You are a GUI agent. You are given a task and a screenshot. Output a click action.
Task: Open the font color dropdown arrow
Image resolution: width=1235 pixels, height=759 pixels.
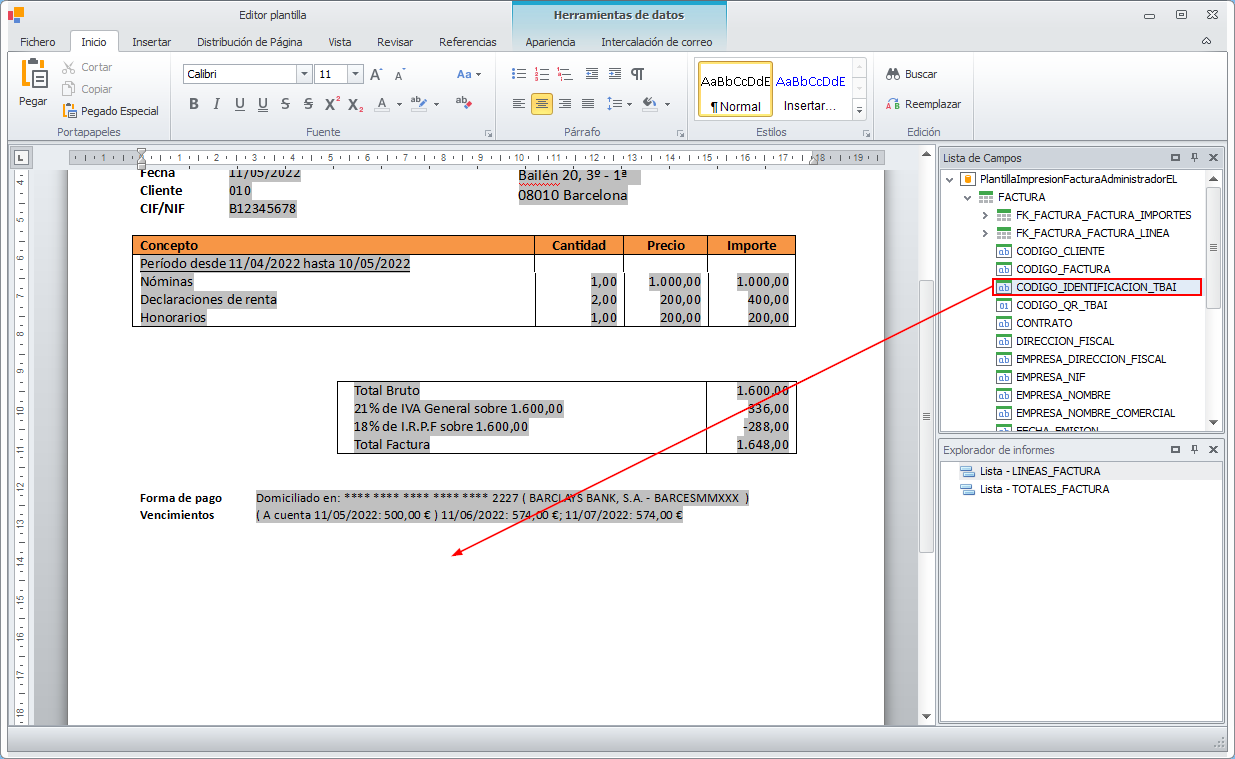pos(400,104)
